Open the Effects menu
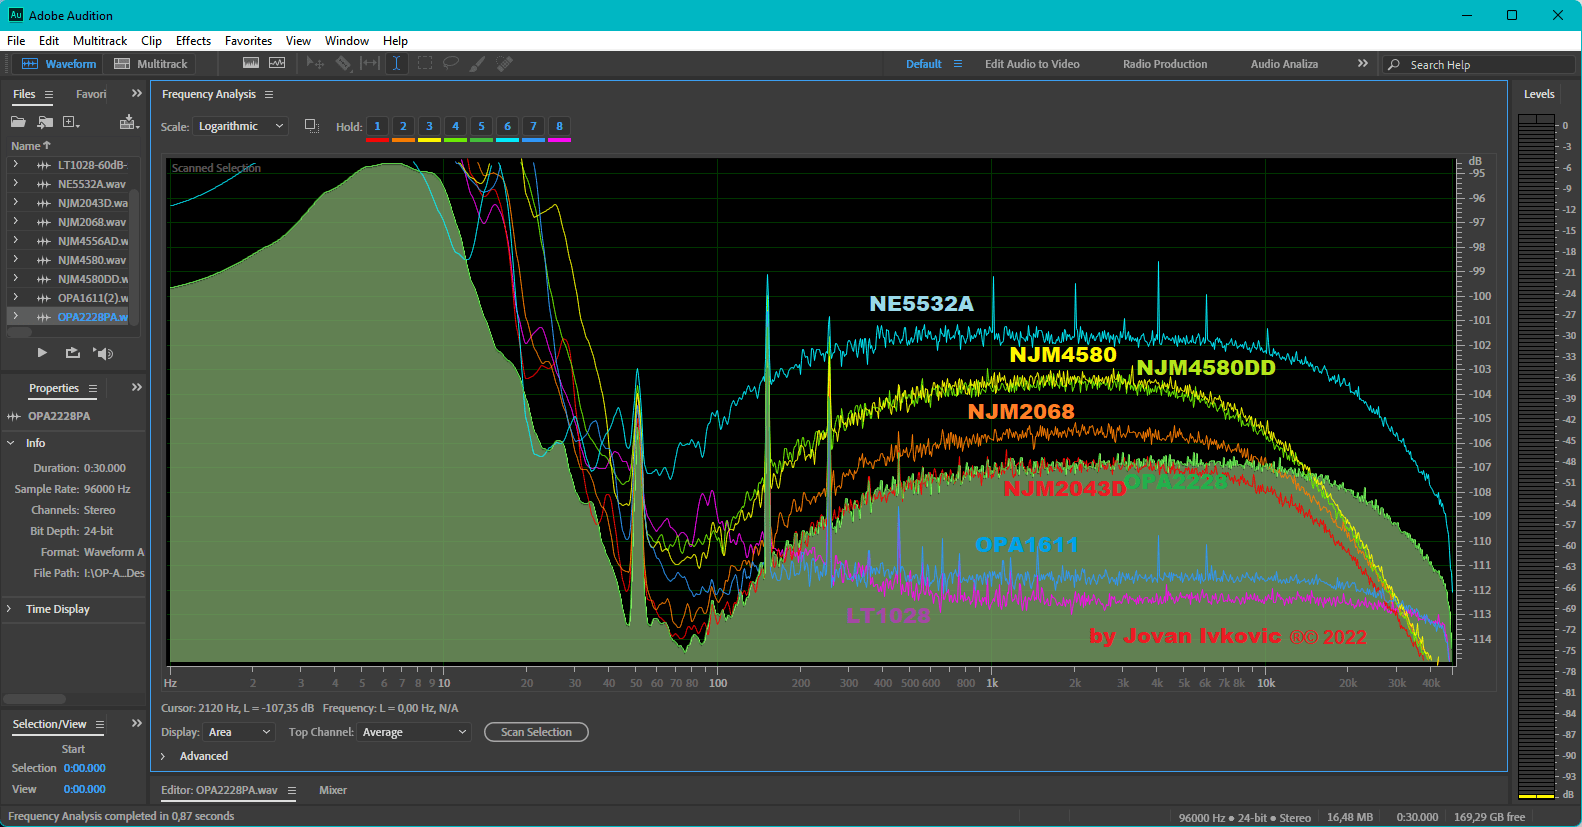This screenshot has width=1582, height=827. 193,41
